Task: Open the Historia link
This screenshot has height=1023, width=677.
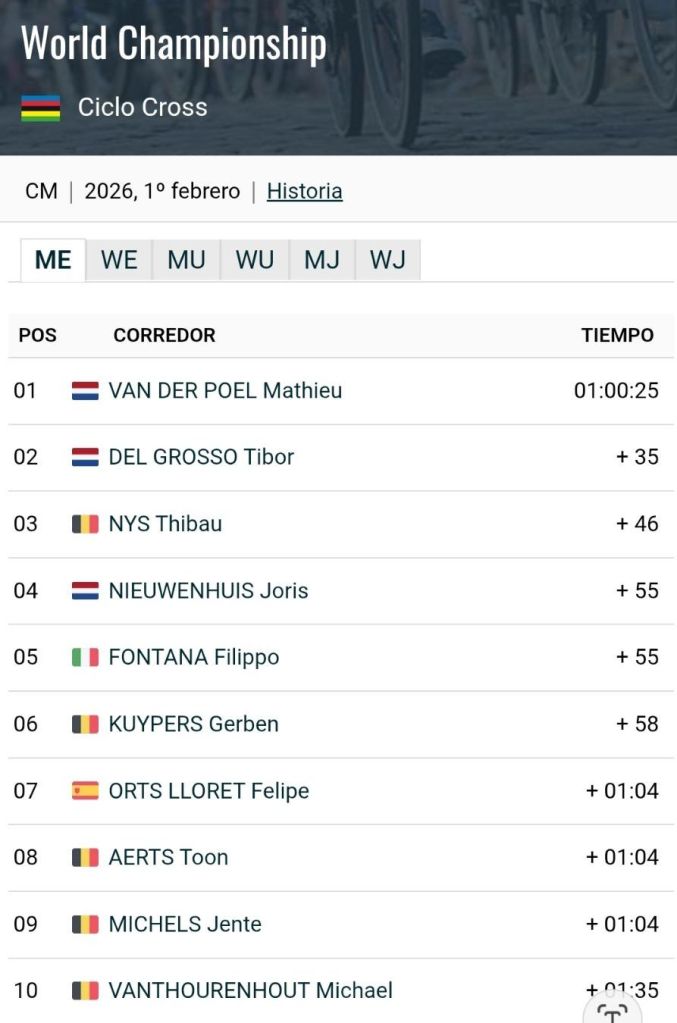Action: pos(304,191)
